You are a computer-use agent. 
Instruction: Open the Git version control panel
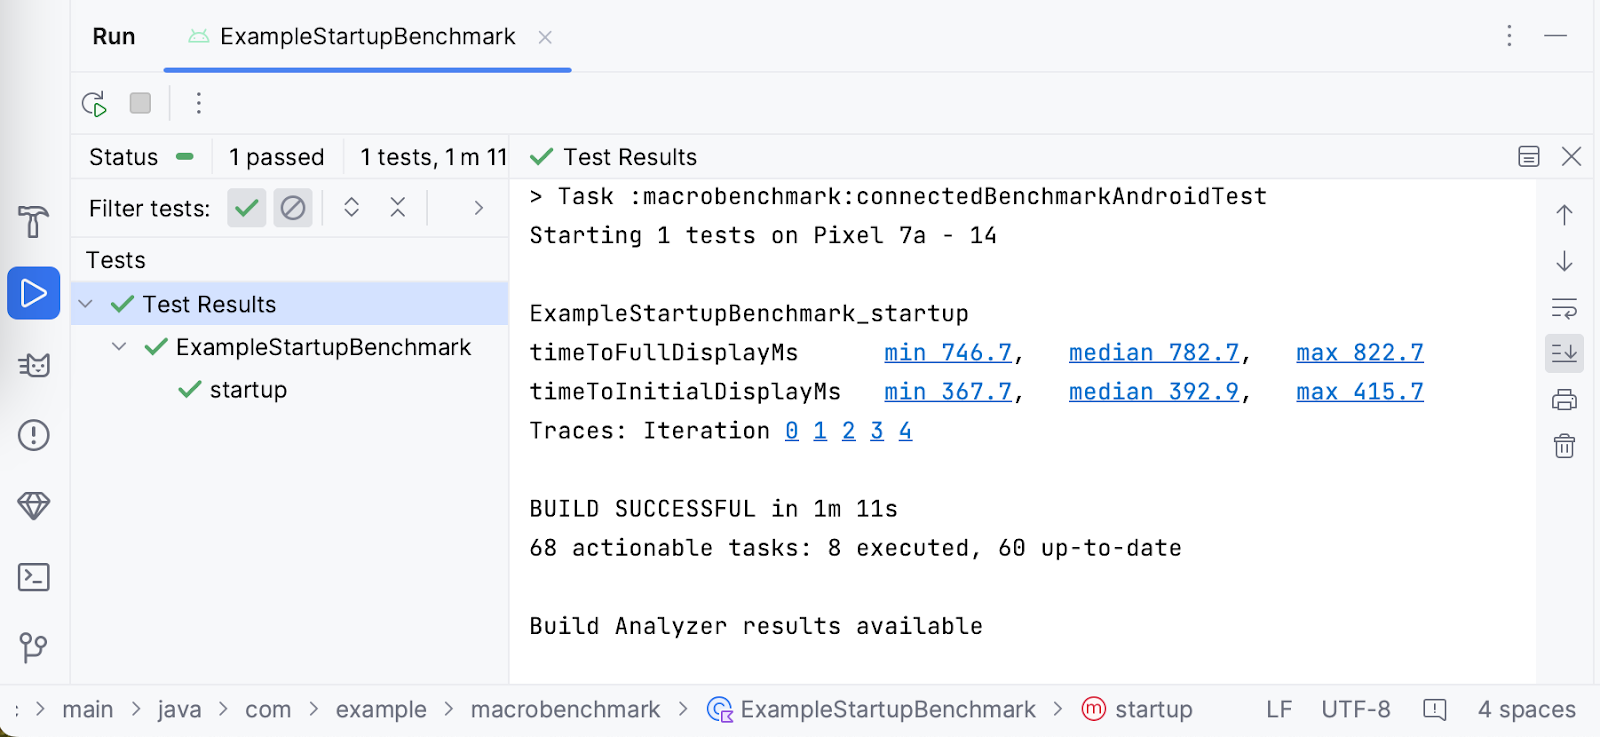(34, 647)
